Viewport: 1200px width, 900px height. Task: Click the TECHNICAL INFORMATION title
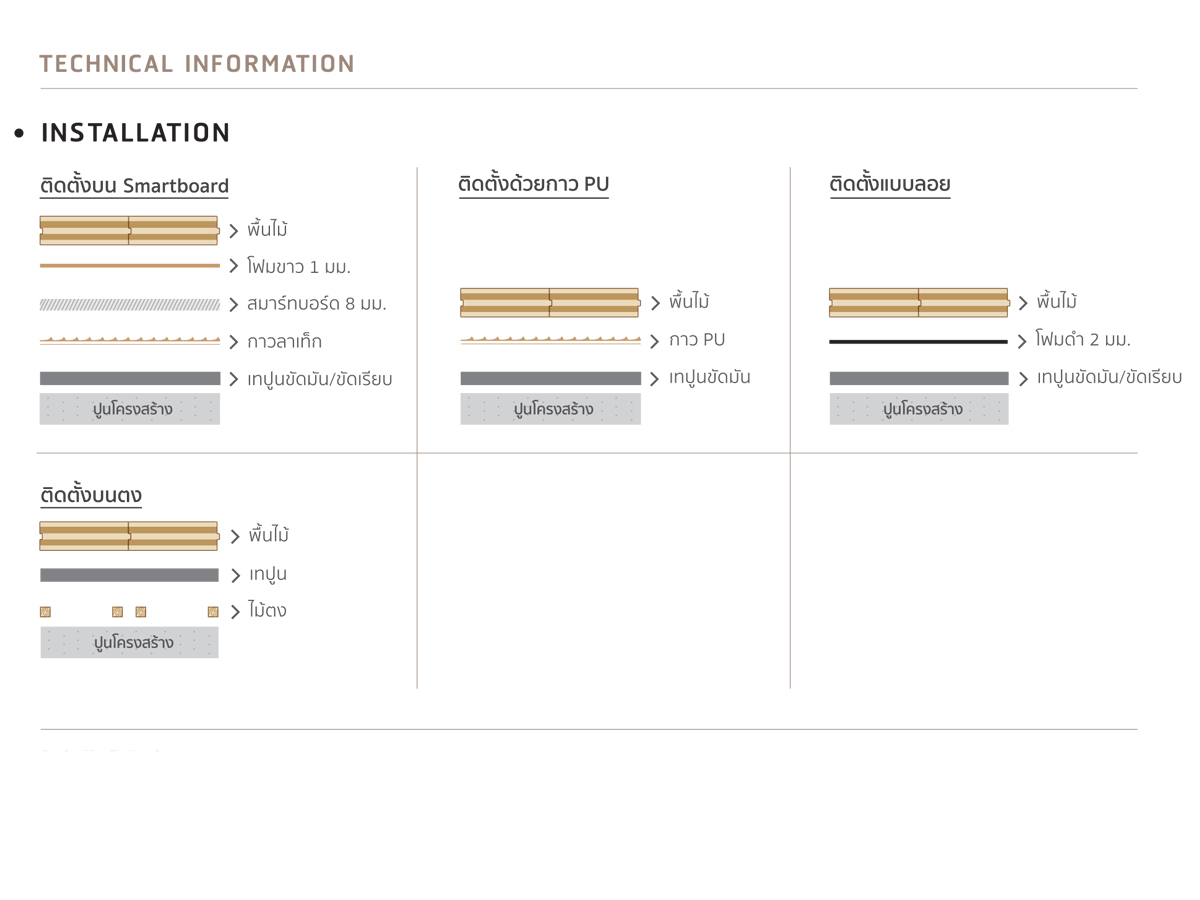click(197, 64)
